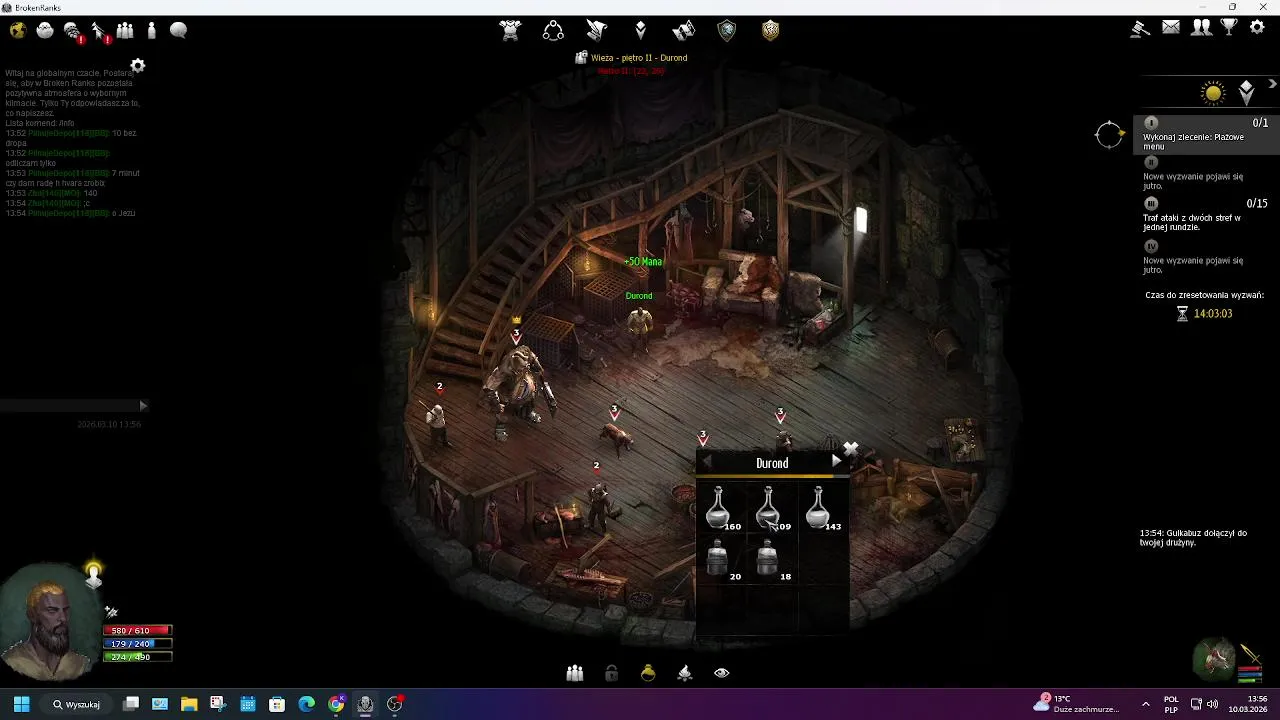1280x720 pixels.
Task: Open the trophy rankings icon
Action: click(1229, 28)
